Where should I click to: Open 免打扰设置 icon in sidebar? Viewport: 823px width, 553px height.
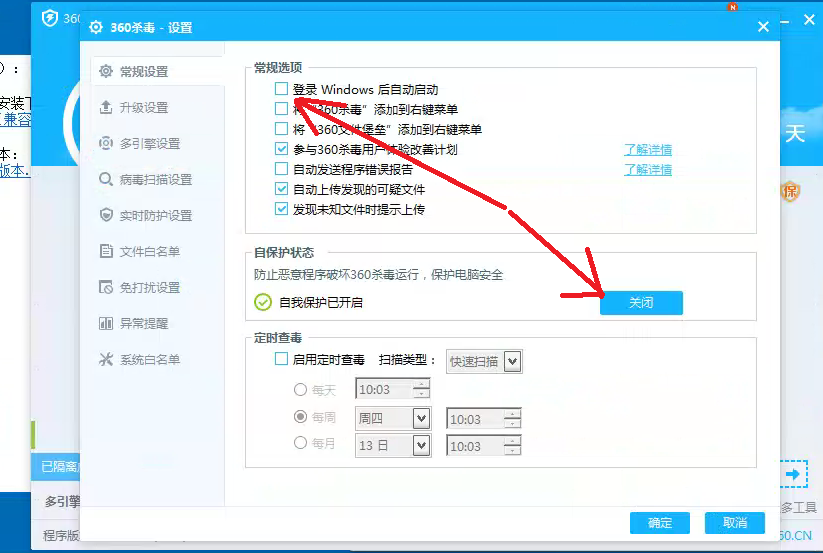coord(106,288)
